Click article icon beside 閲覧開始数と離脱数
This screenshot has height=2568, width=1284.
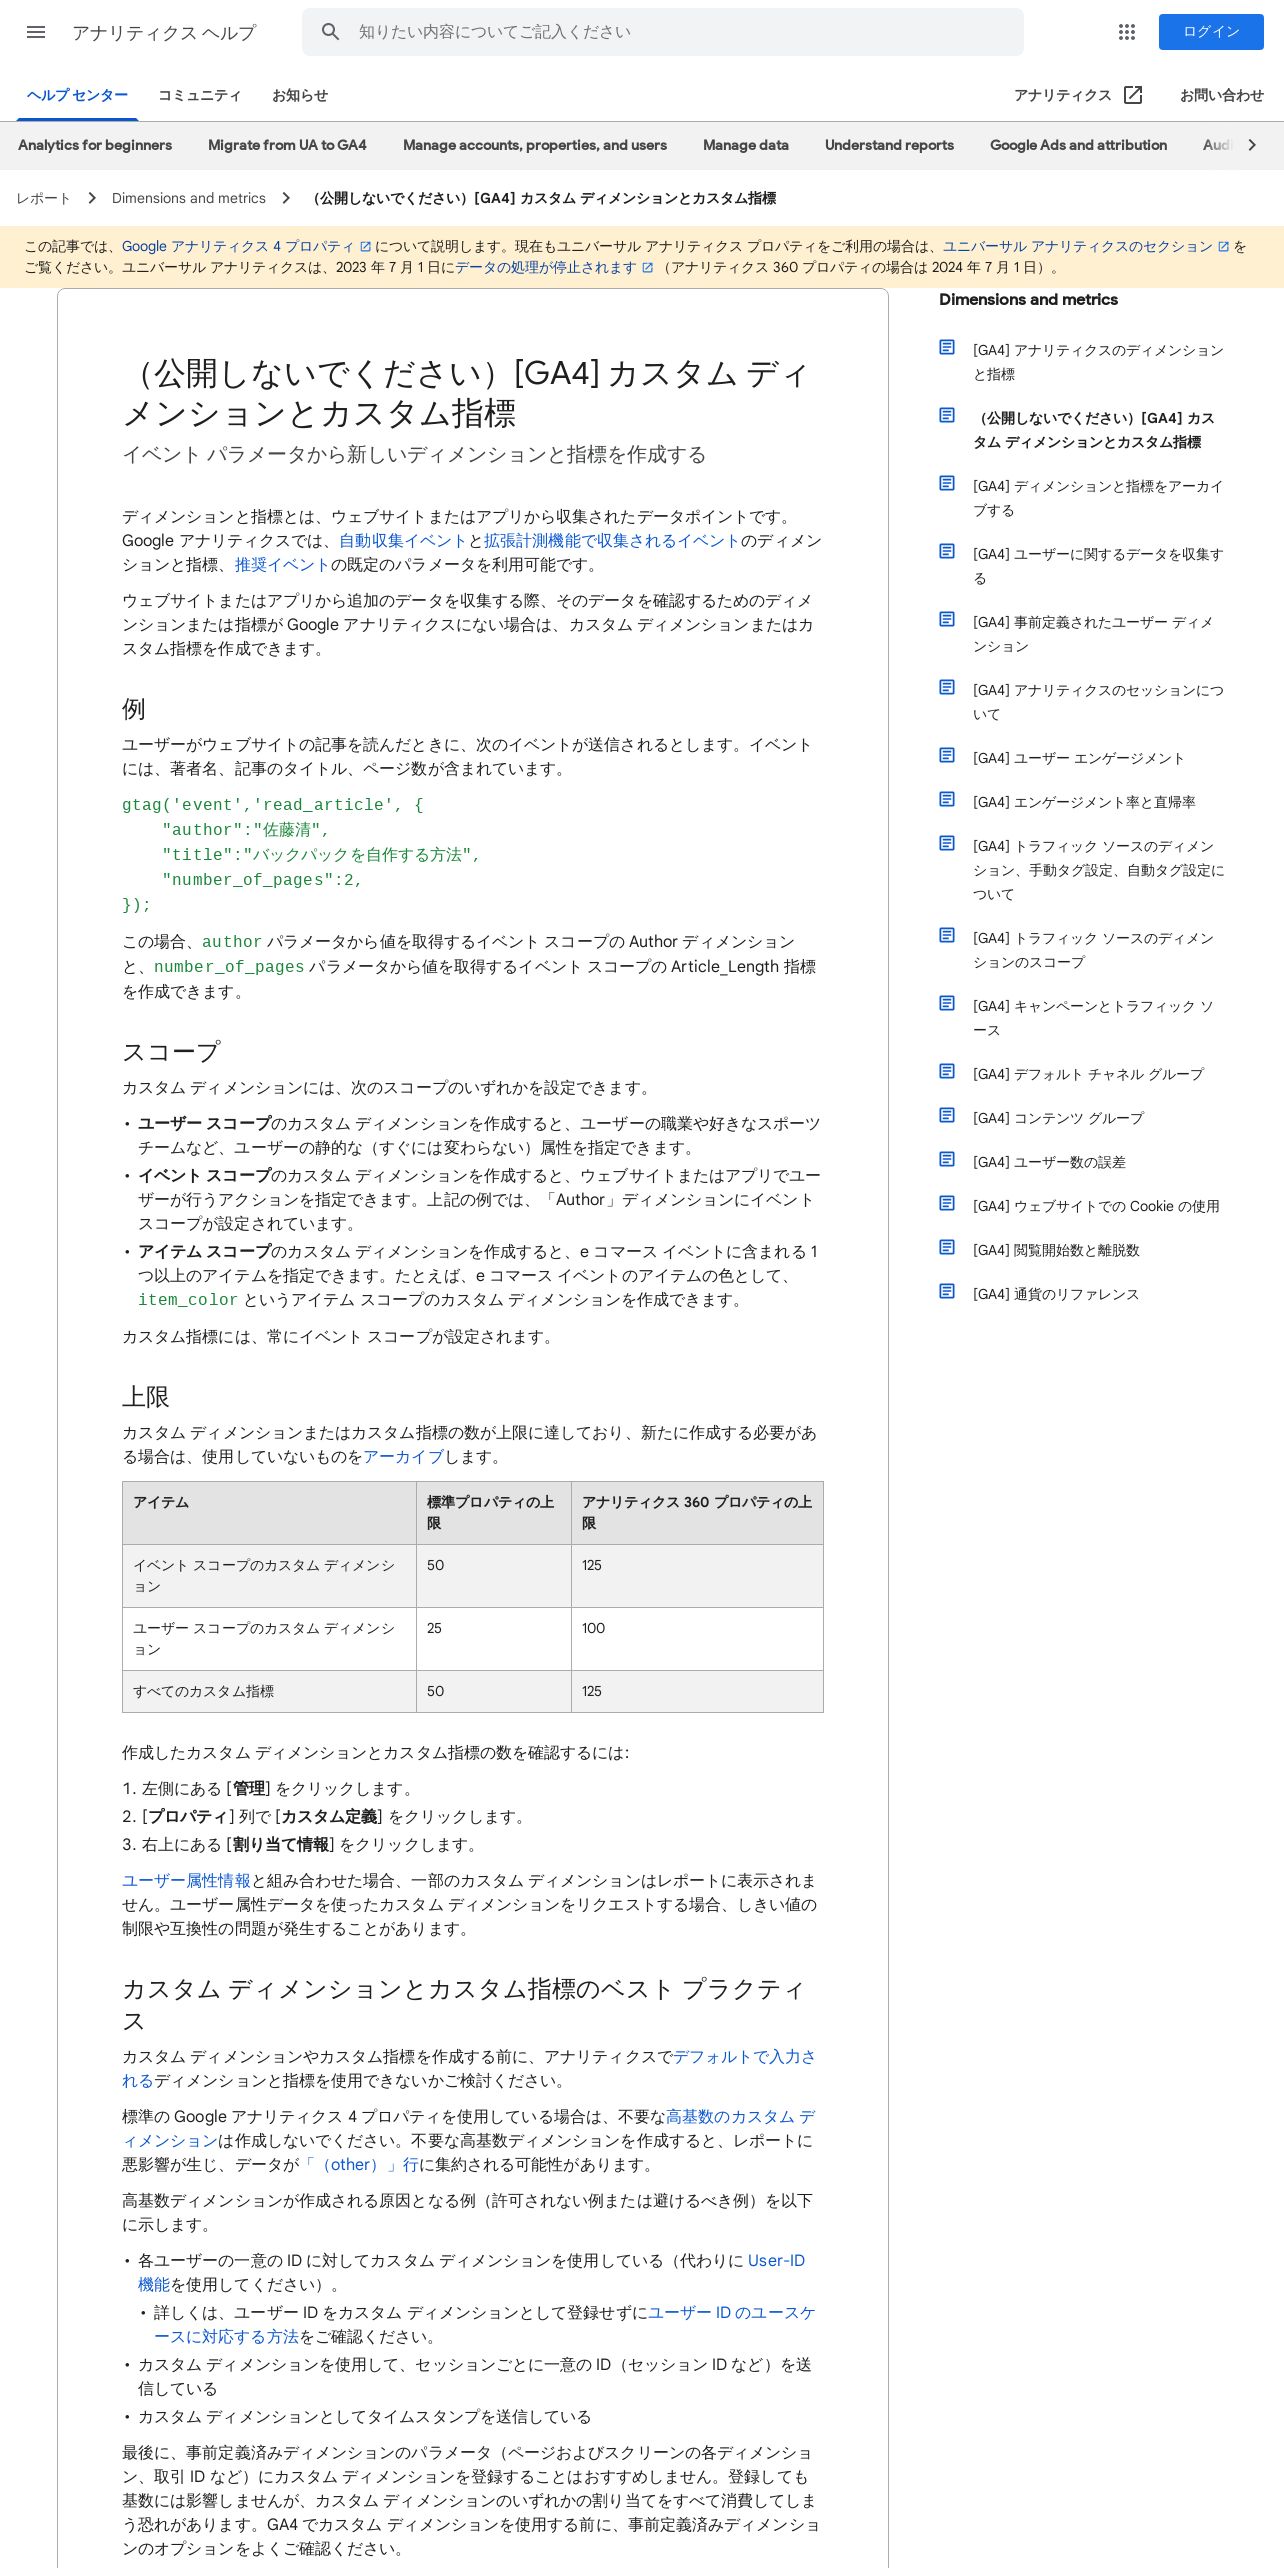click(x=947, y=1247)
